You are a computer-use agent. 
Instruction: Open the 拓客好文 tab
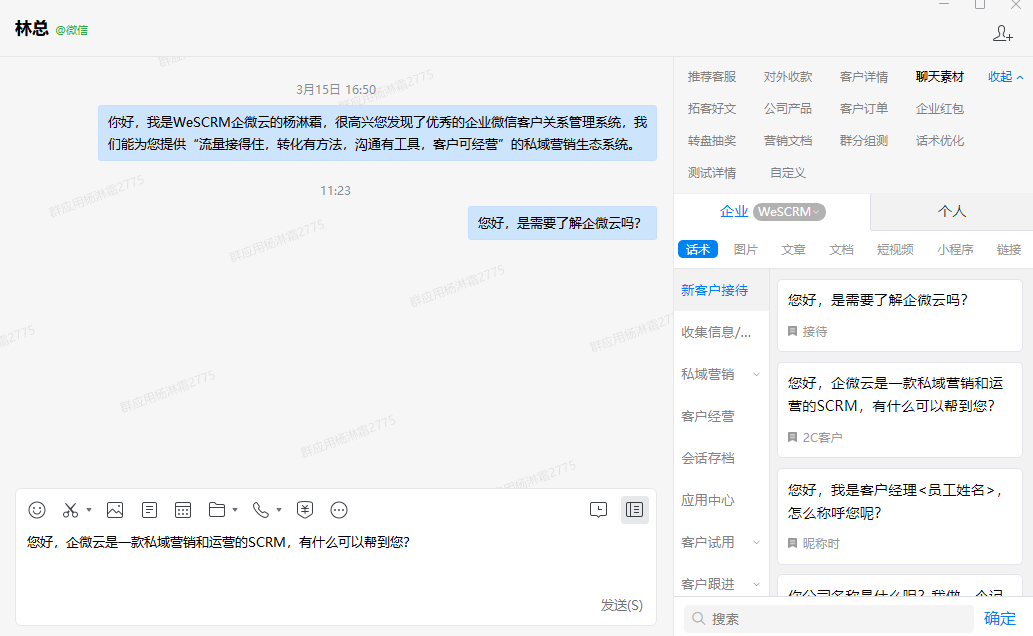tap(712, 109)
